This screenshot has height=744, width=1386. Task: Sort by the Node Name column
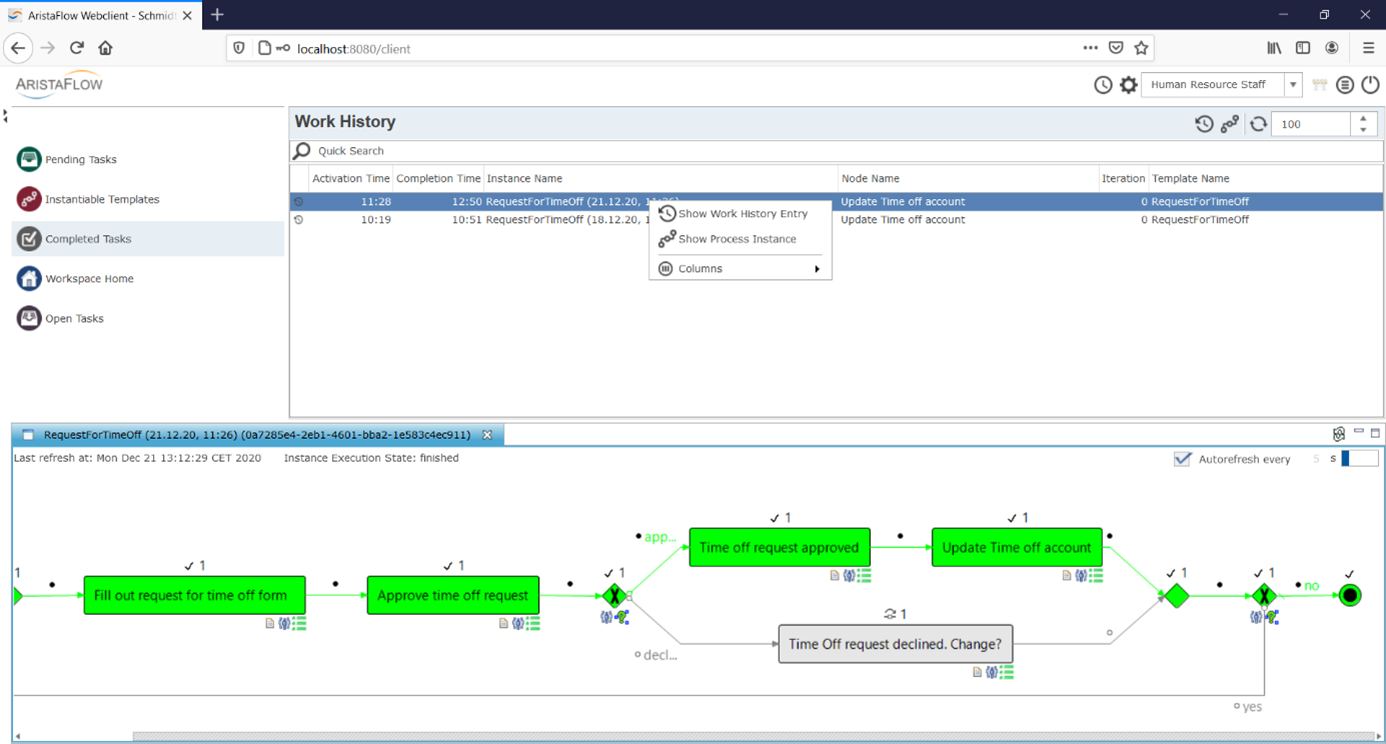point(968,178)
